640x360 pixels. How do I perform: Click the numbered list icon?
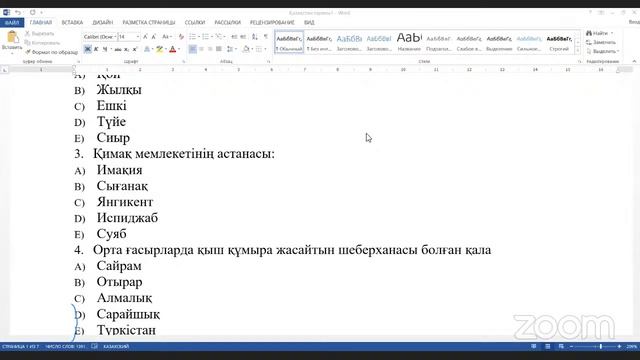tap(205, 37)
